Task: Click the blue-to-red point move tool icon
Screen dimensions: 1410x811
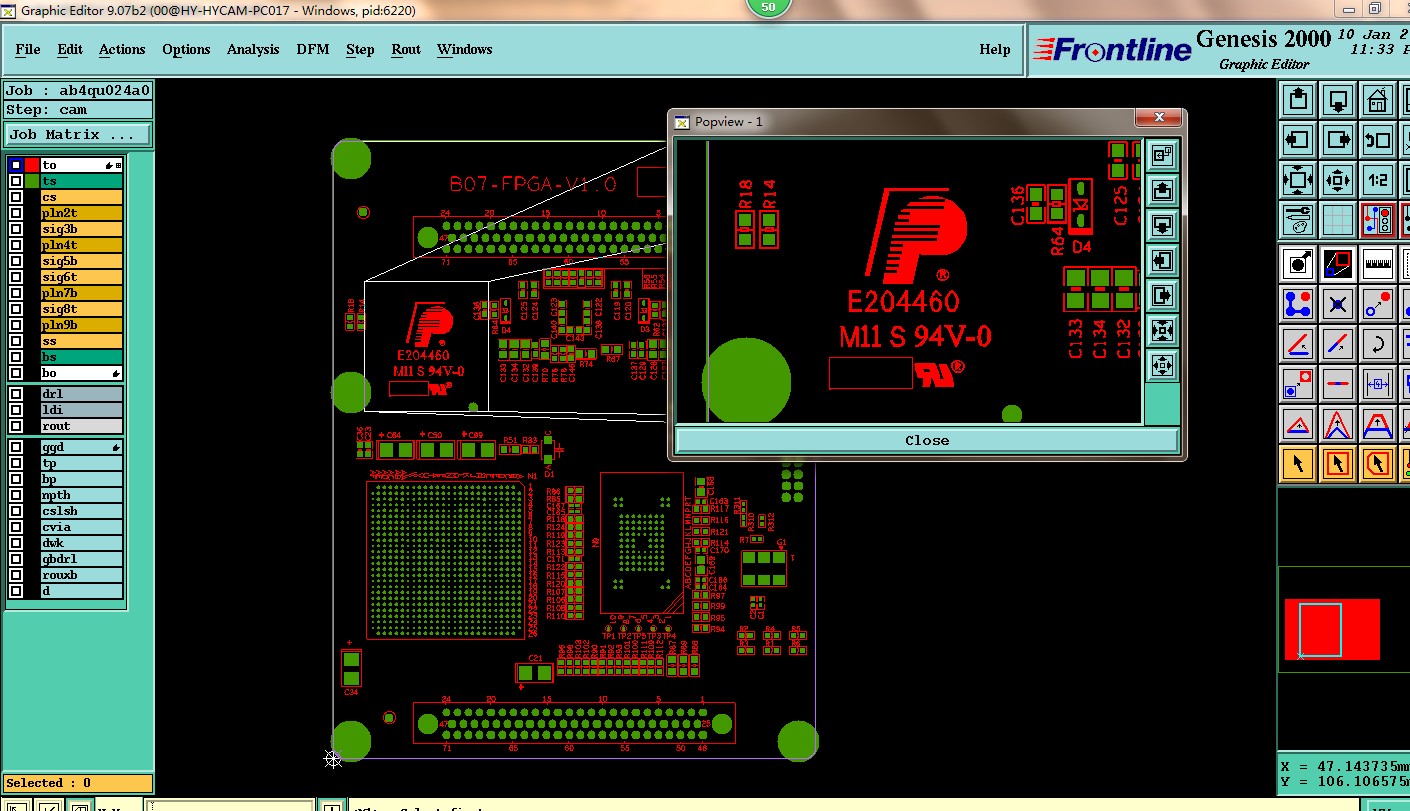Action: [1378, 303]
